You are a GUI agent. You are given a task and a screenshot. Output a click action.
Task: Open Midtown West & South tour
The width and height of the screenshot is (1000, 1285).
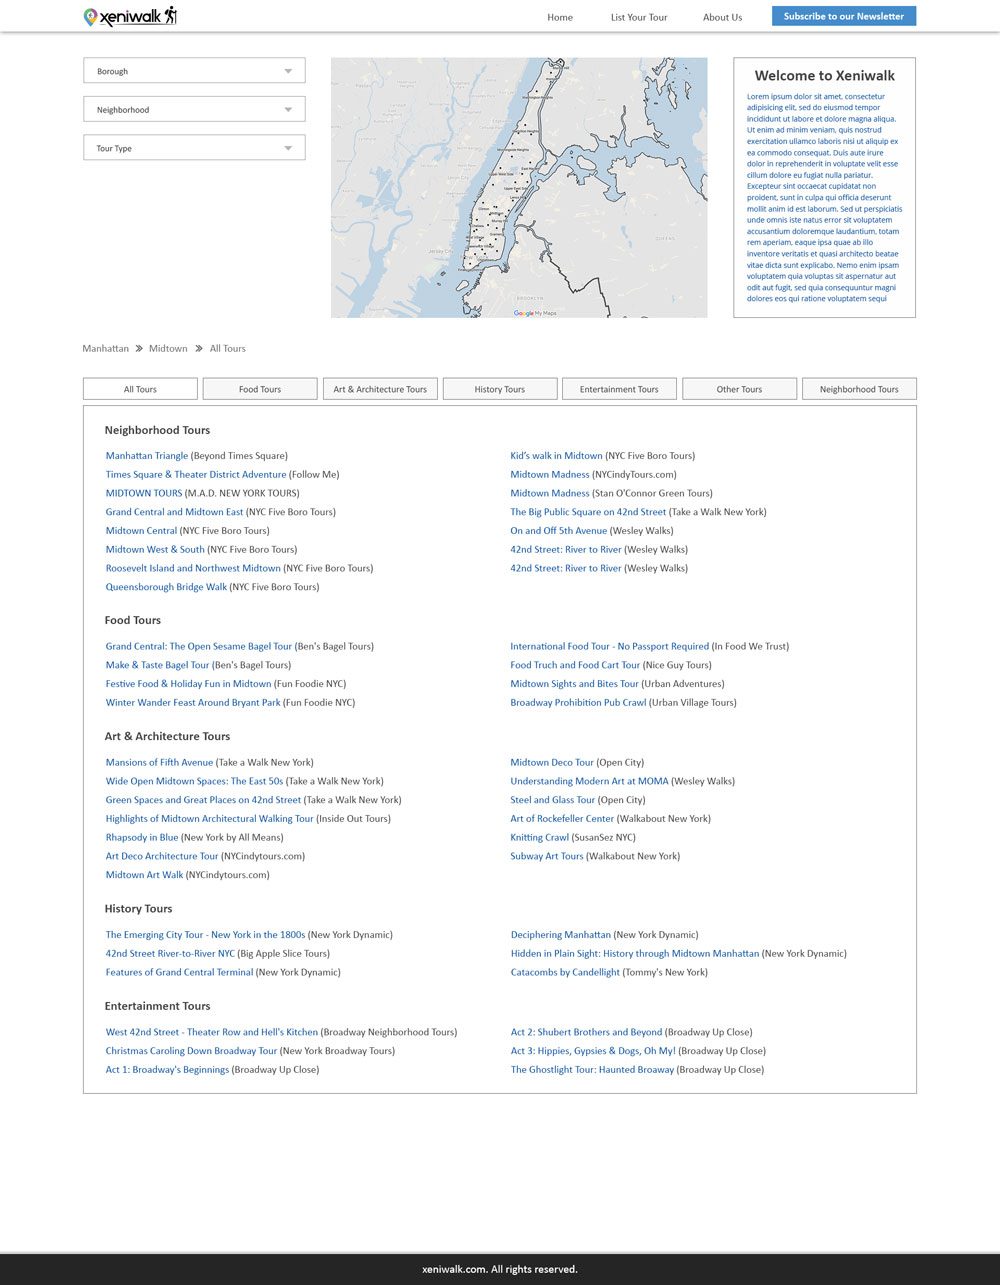[155, 550]
